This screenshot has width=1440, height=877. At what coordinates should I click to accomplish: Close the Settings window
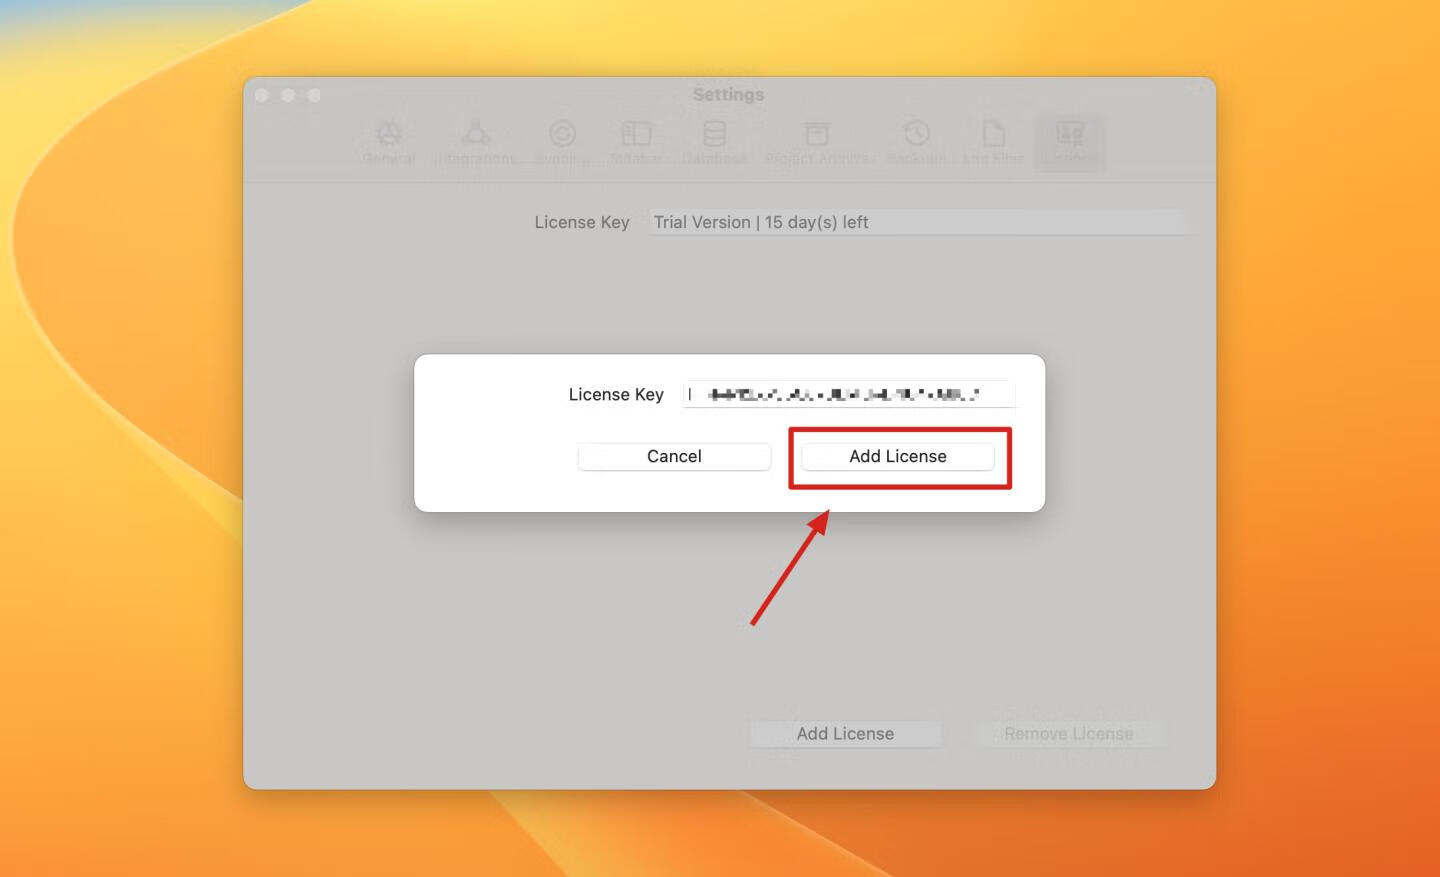tap(262, 95)
